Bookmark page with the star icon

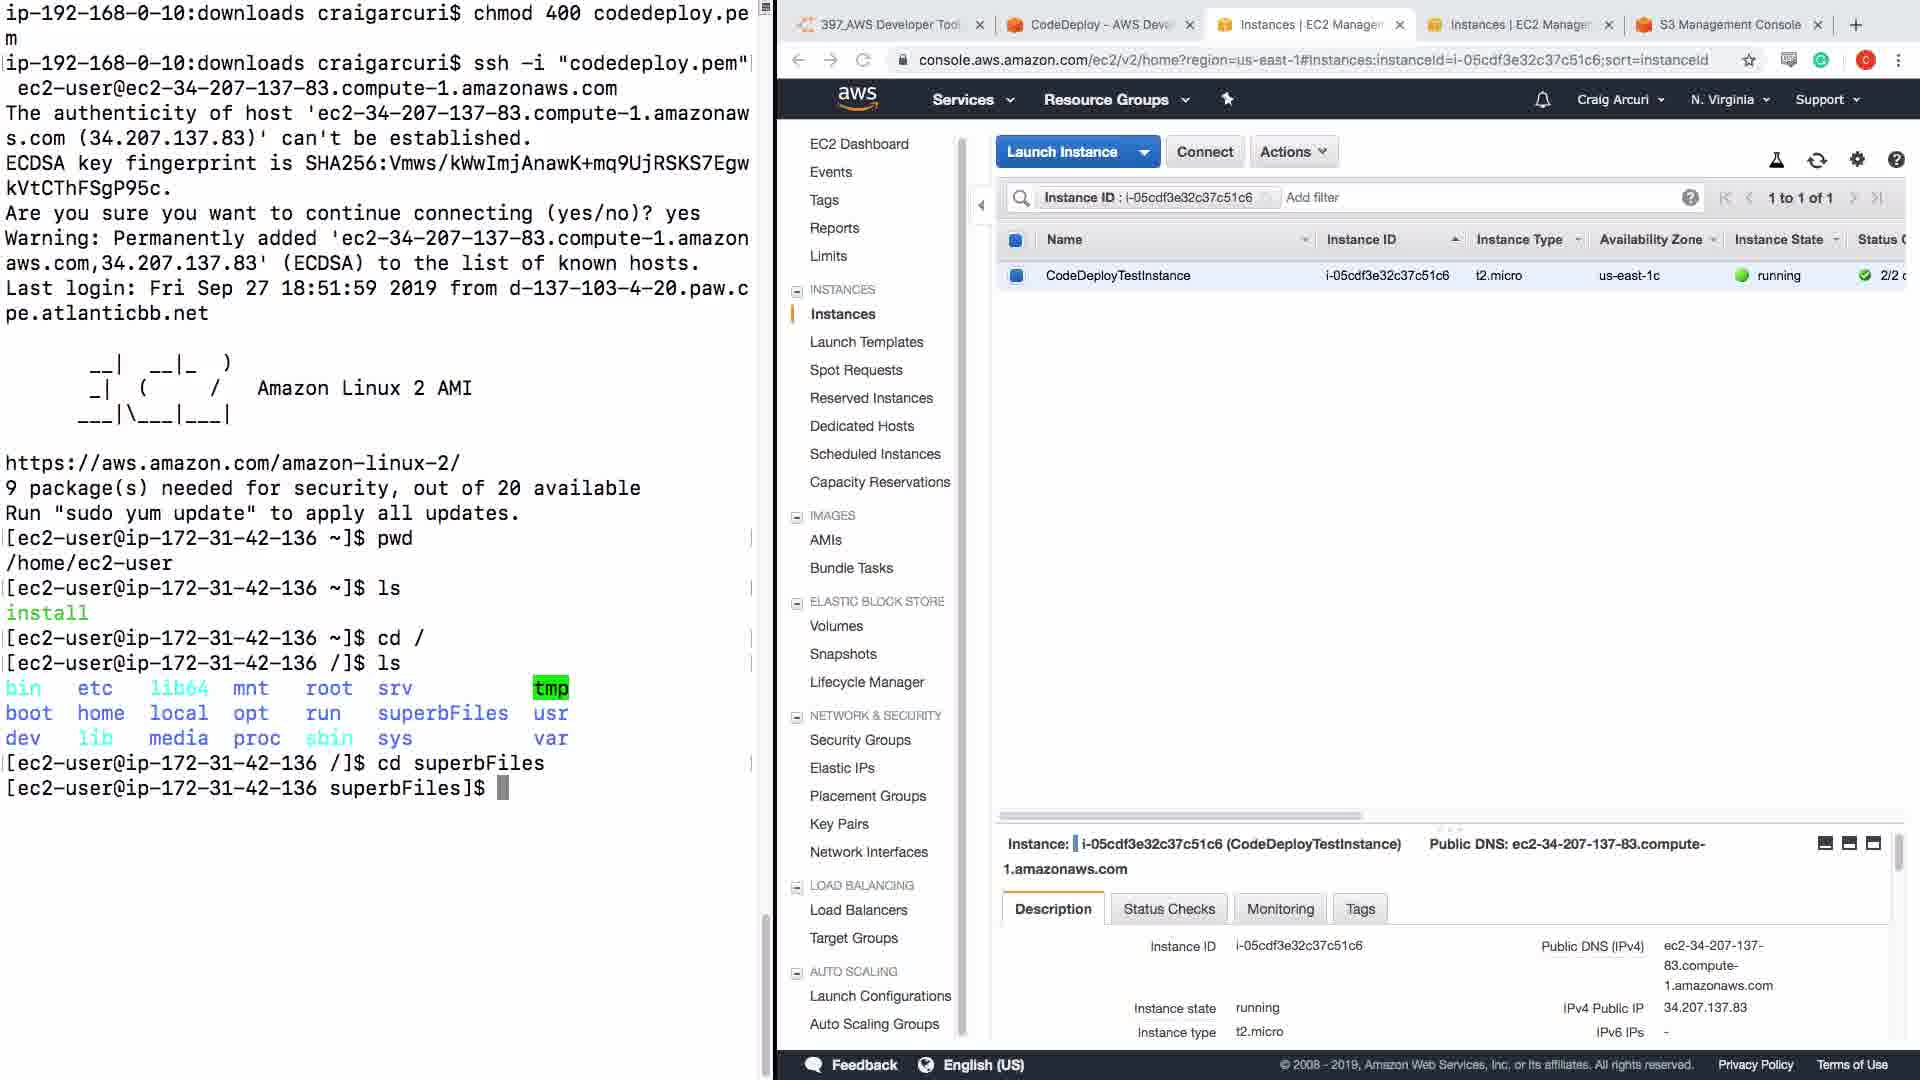1748,60
